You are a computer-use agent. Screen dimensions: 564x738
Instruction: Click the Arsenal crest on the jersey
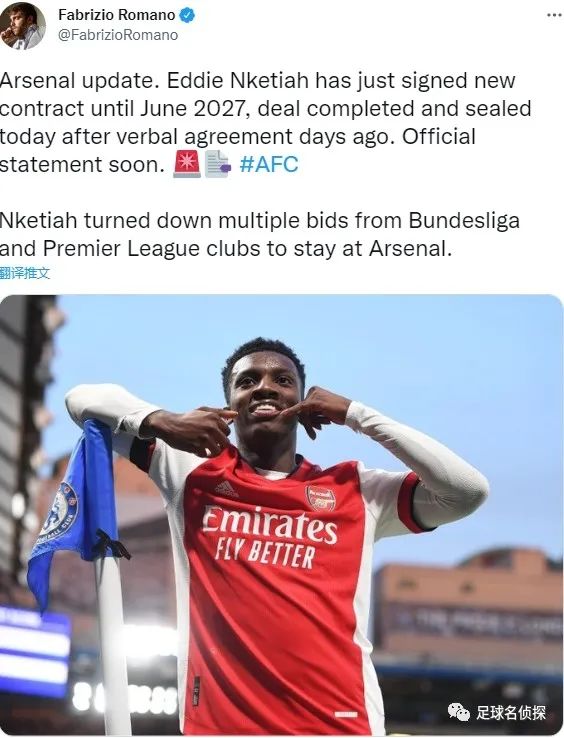[321, 498]
